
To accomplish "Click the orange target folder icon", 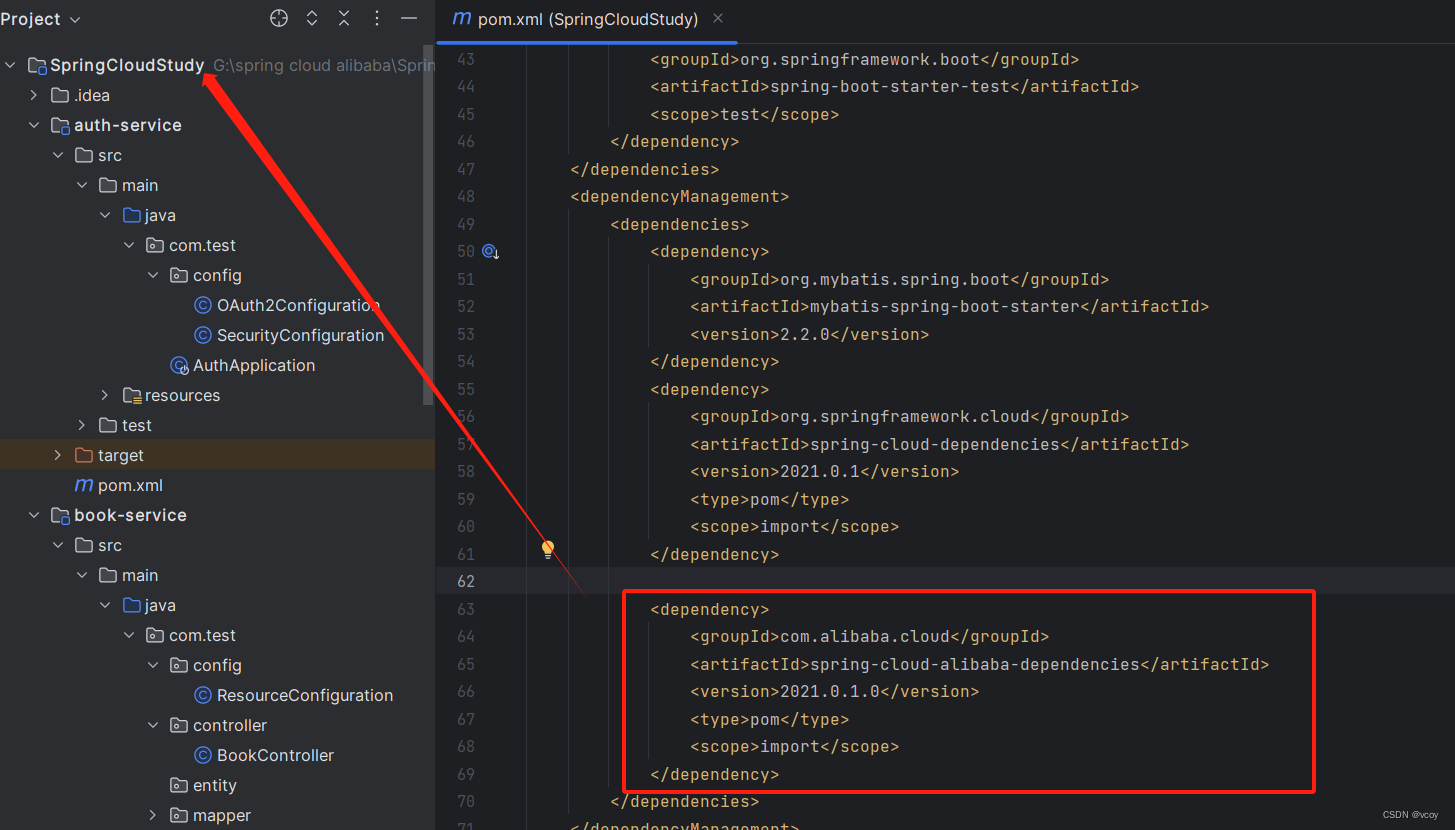I will tap(84, 455).
